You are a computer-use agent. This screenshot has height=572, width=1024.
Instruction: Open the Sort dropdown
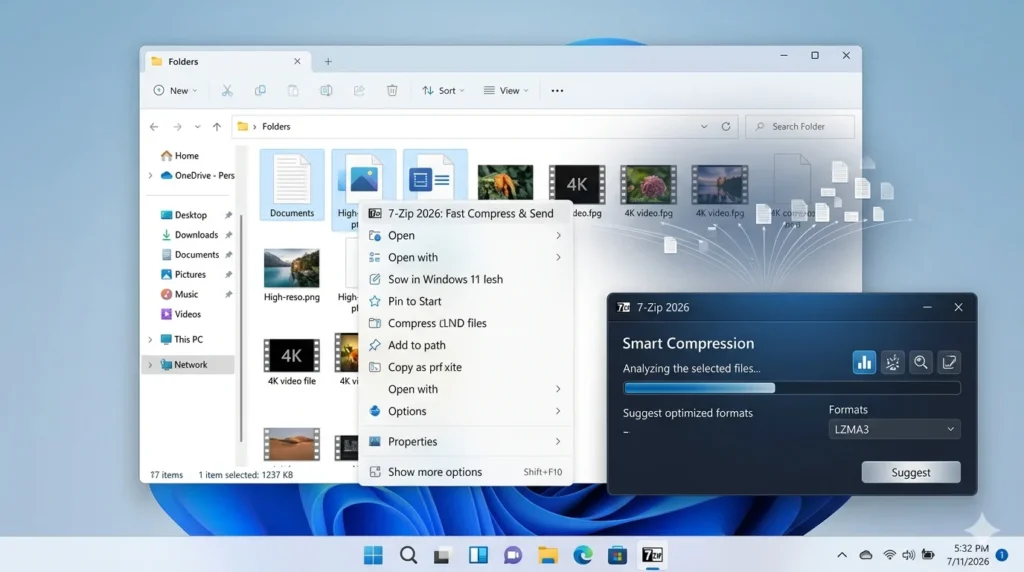443,91
